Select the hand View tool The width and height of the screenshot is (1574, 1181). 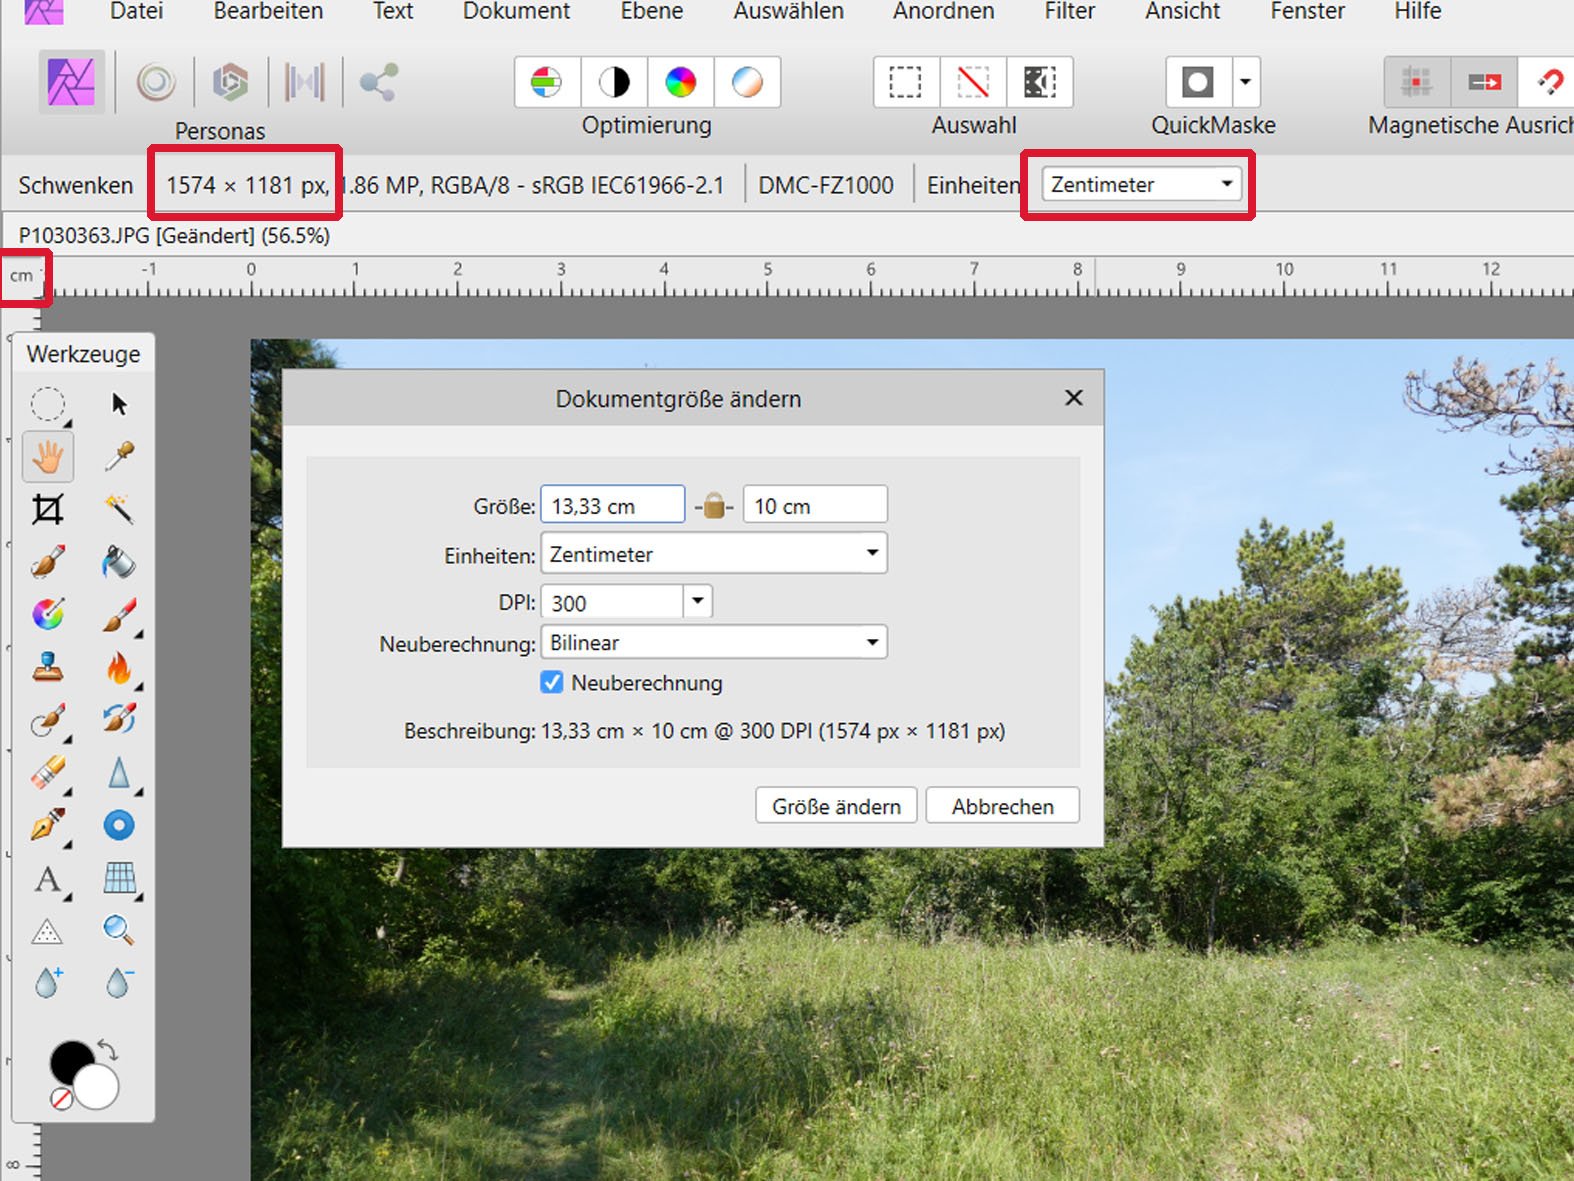tap(48, 457)
